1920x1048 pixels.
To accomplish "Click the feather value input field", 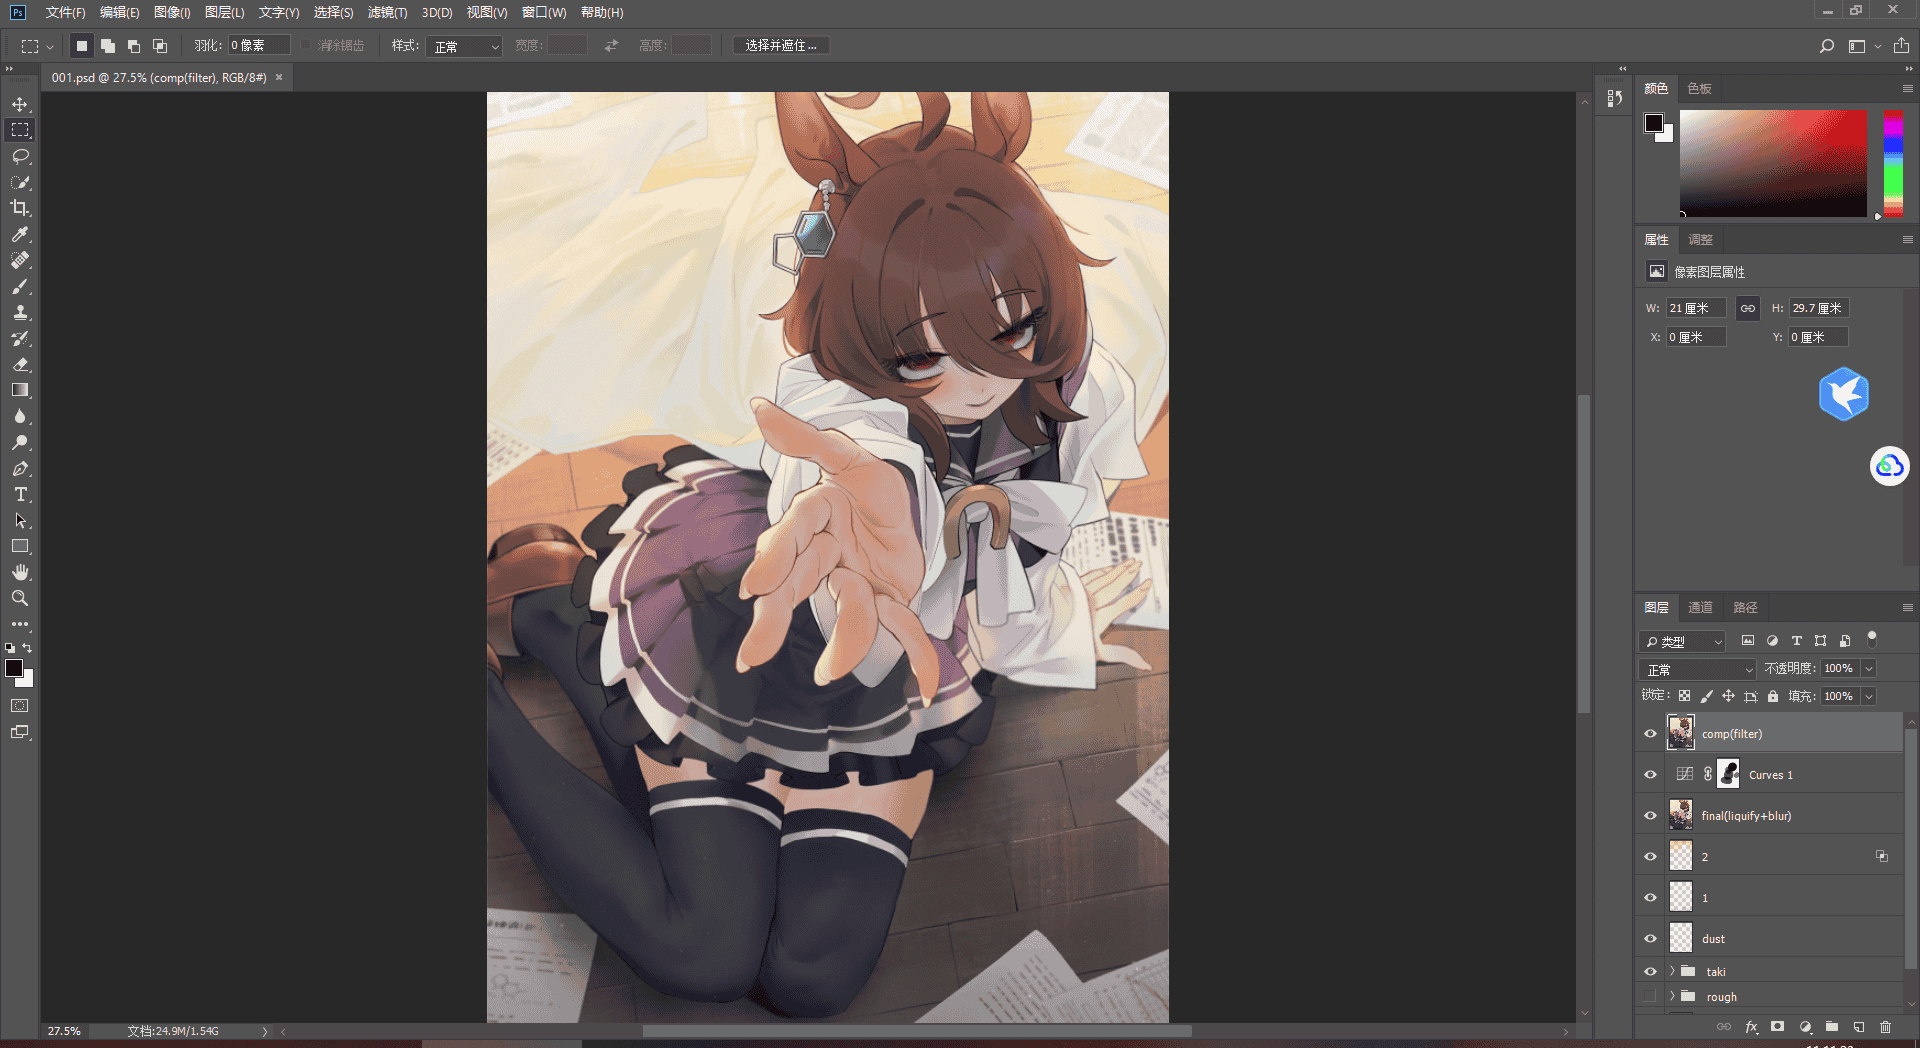I will click(x=259, y=46).
